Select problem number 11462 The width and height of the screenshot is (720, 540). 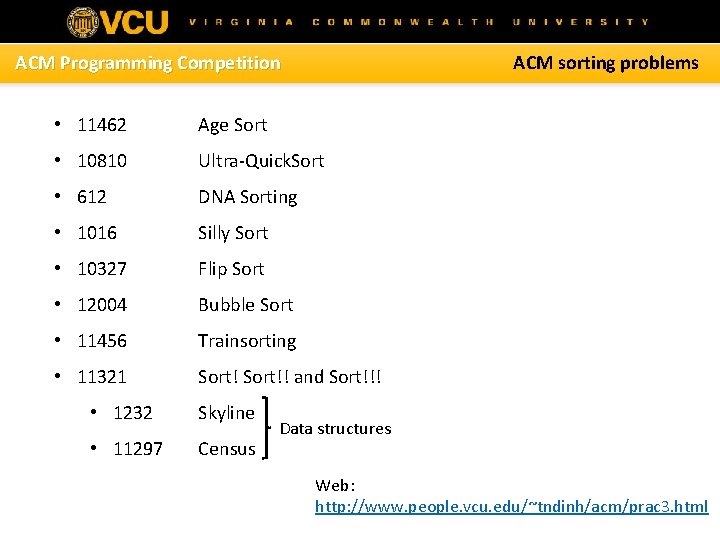[x=102, y=125]
